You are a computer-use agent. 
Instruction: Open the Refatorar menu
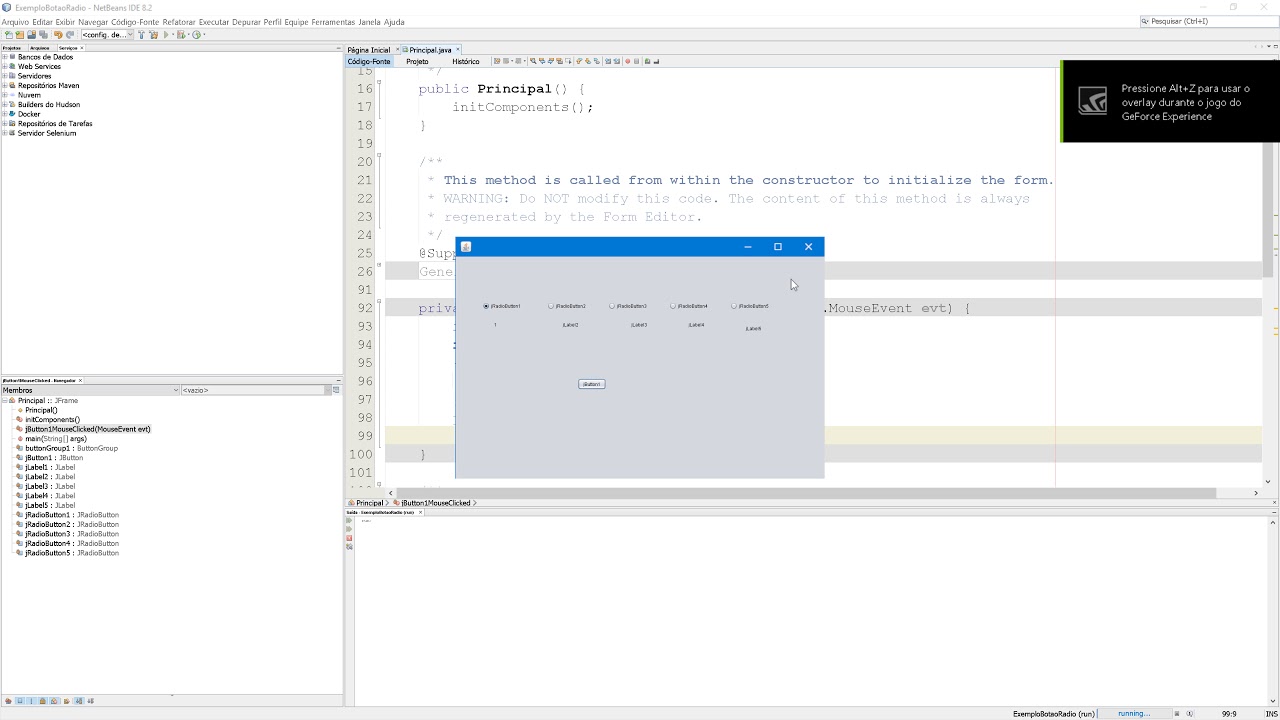179,22
